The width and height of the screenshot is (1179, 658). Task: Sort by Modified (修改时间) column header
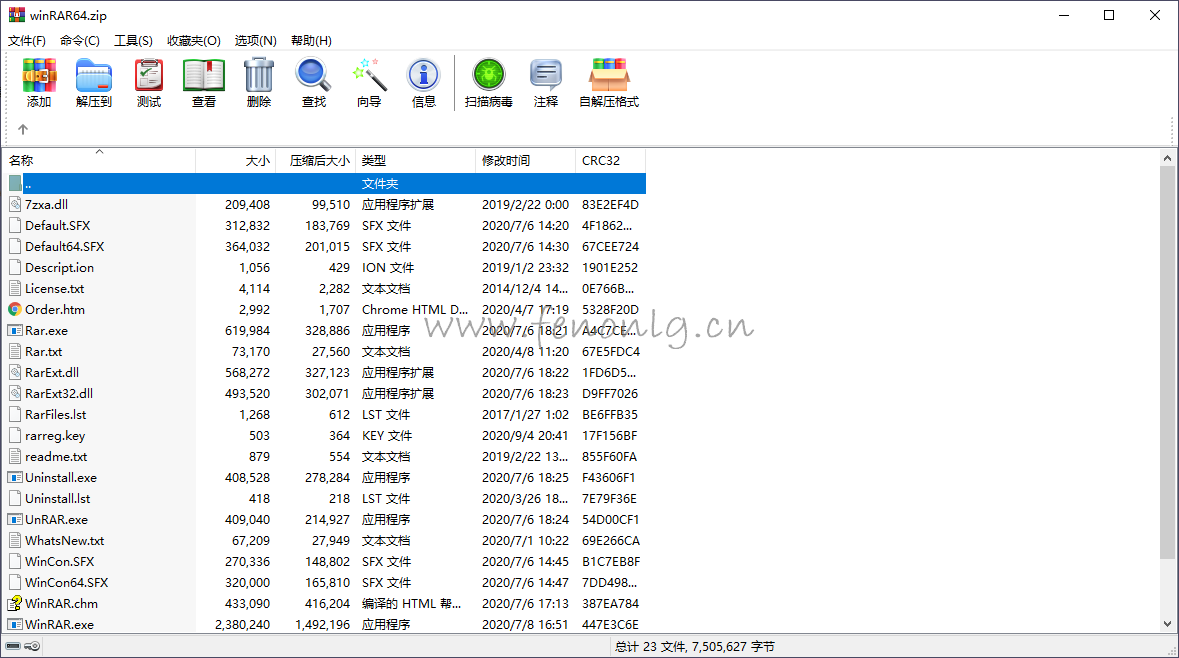pos(525,160)
